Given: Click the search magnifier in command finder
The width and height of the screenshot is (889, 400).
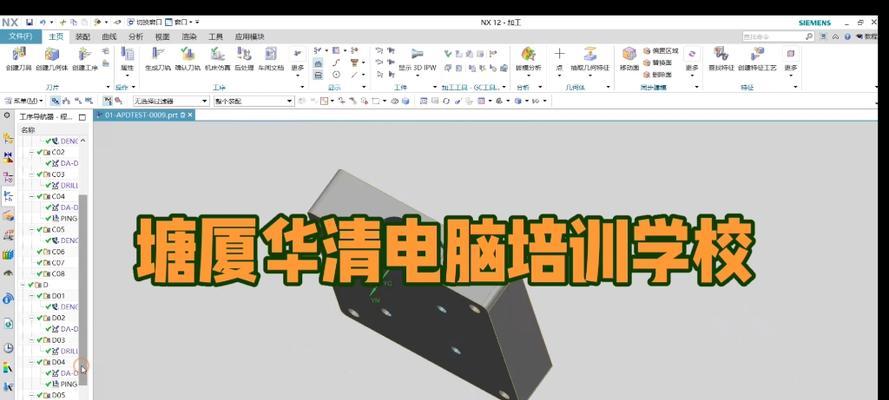Looking at the screenshot, I should (x=809, y=36).
